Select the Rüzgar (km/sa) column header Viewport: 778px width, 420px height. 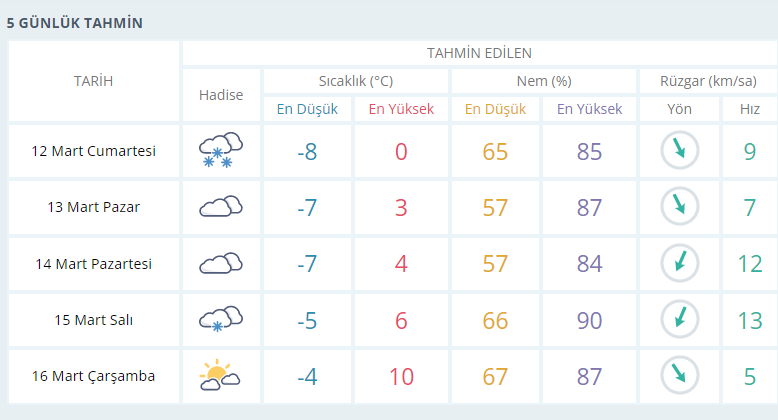[x=708, y=81]
